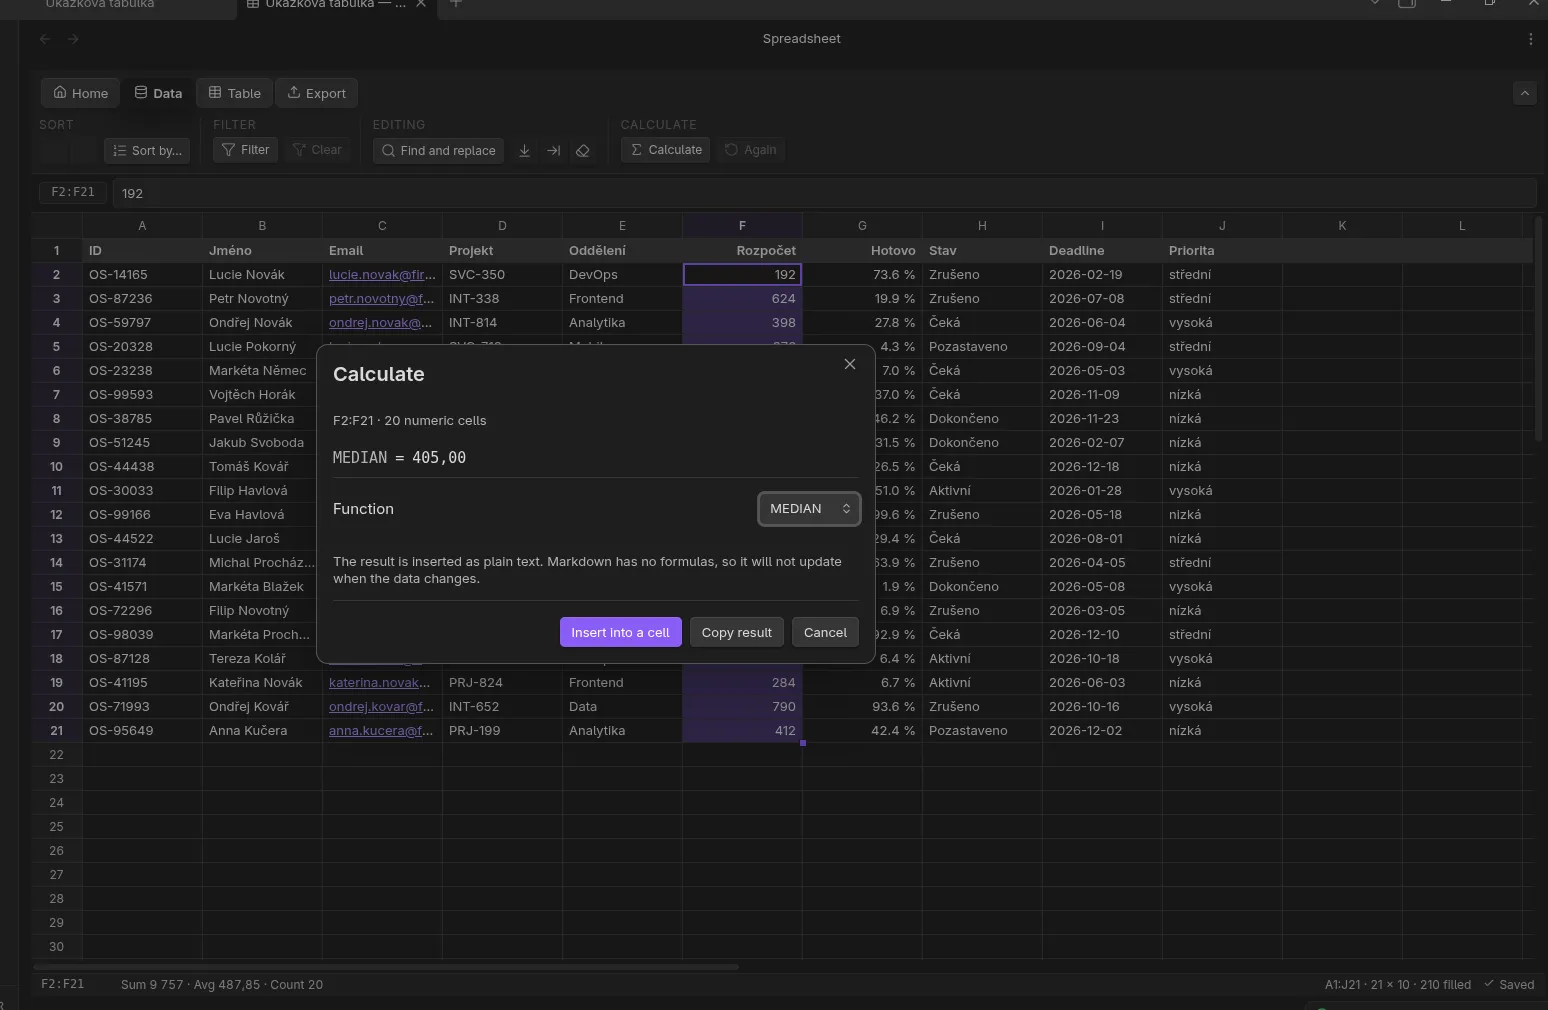The width and height of the screenshot is (1548, 1010).
Task: Click the vertical scrollbar at the grid's right
Action: point(1540,328)
